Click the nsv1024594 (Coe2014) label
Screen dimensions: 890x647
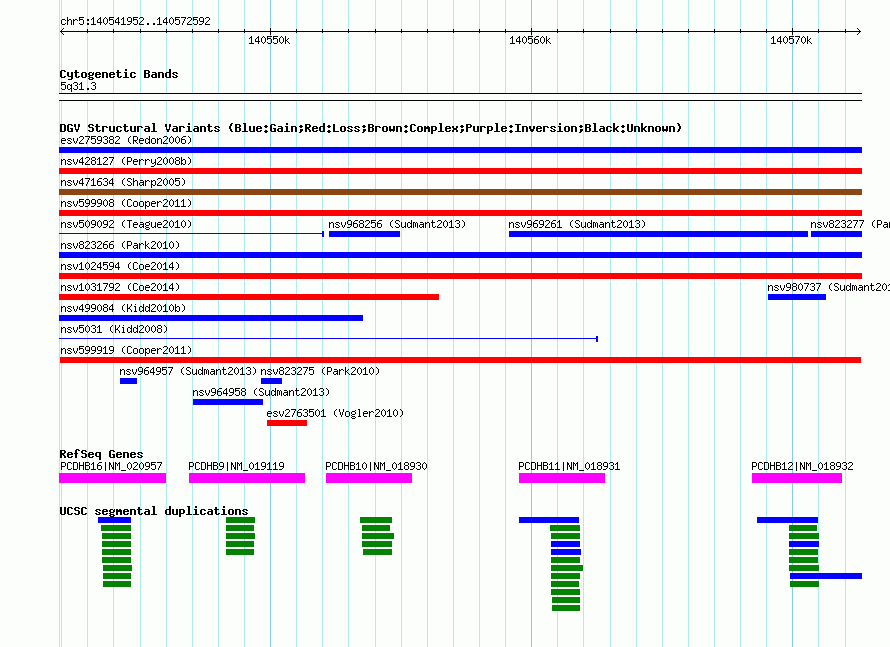[120, 266]
